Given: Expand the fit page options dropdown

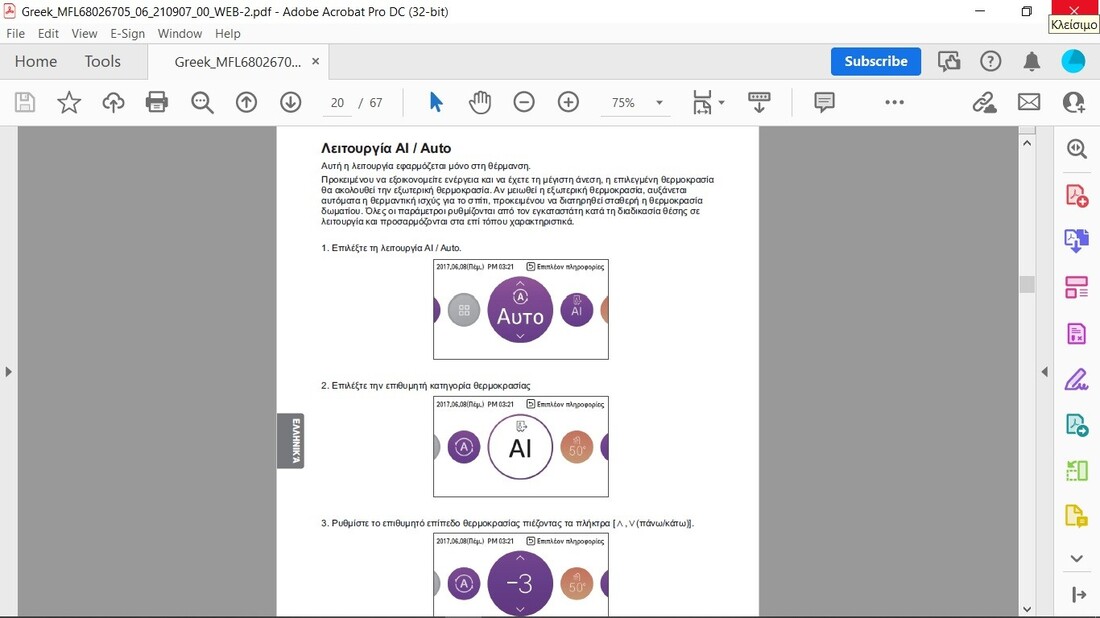Looking at the screenshot, I should (721, 103).
